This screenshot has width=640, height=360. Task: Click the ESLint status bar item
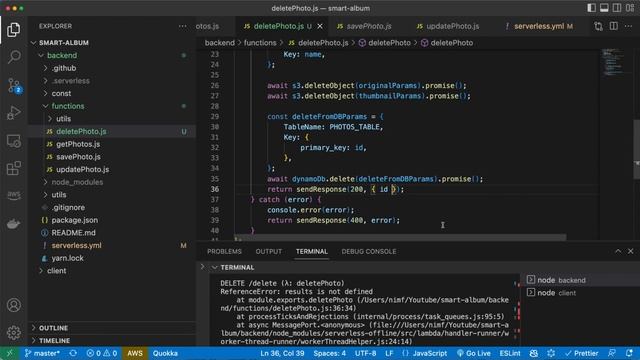(510, 353)
